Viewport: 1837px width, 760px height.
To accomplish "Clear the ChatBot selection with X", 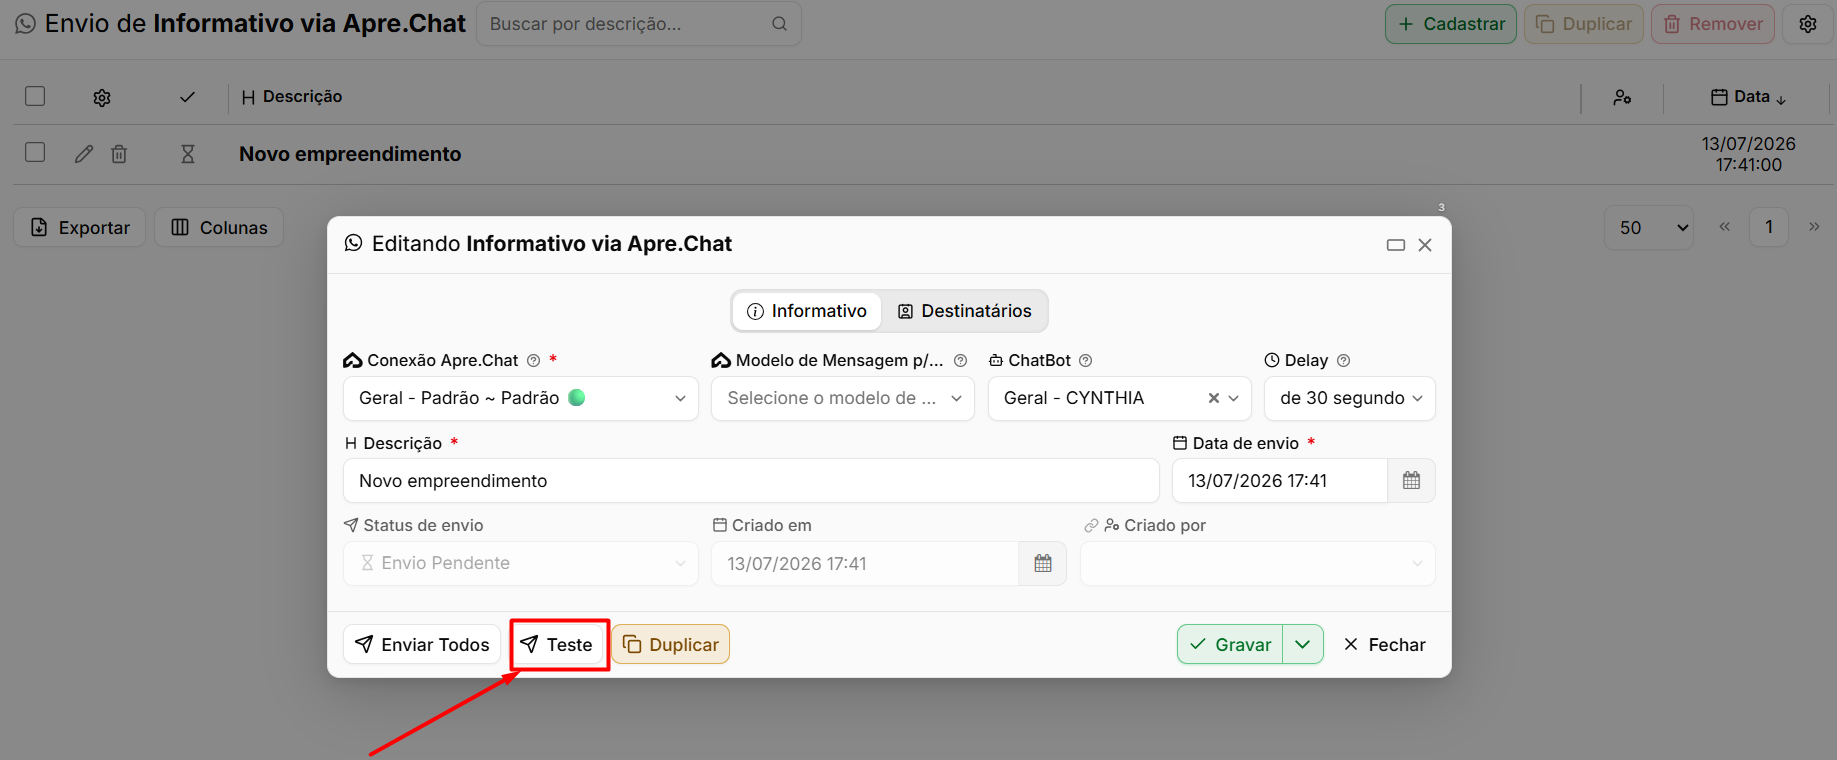I will (x=1214, y=398).
